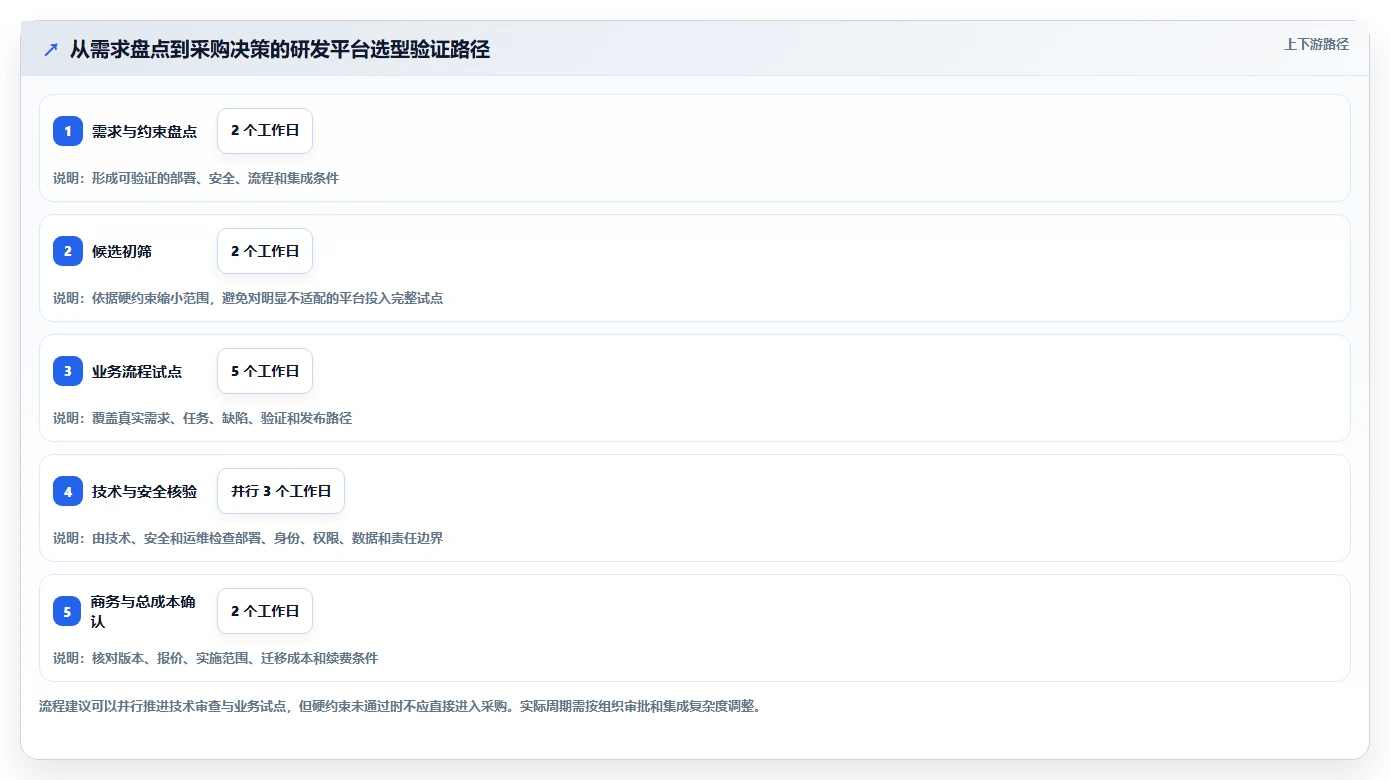The image size is (1390, 780).
Task: Click the arrow icon beside the path title
Action: click(x=51, y=49)
